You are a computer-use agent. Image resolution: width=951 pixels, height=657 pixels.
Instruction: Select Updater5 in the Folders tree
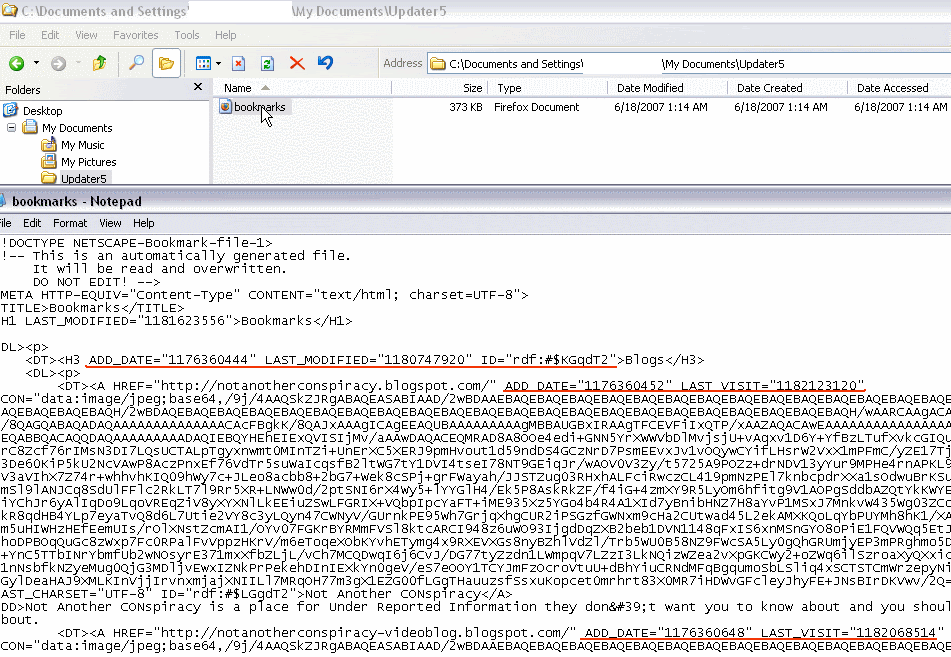tap(84, 179)
